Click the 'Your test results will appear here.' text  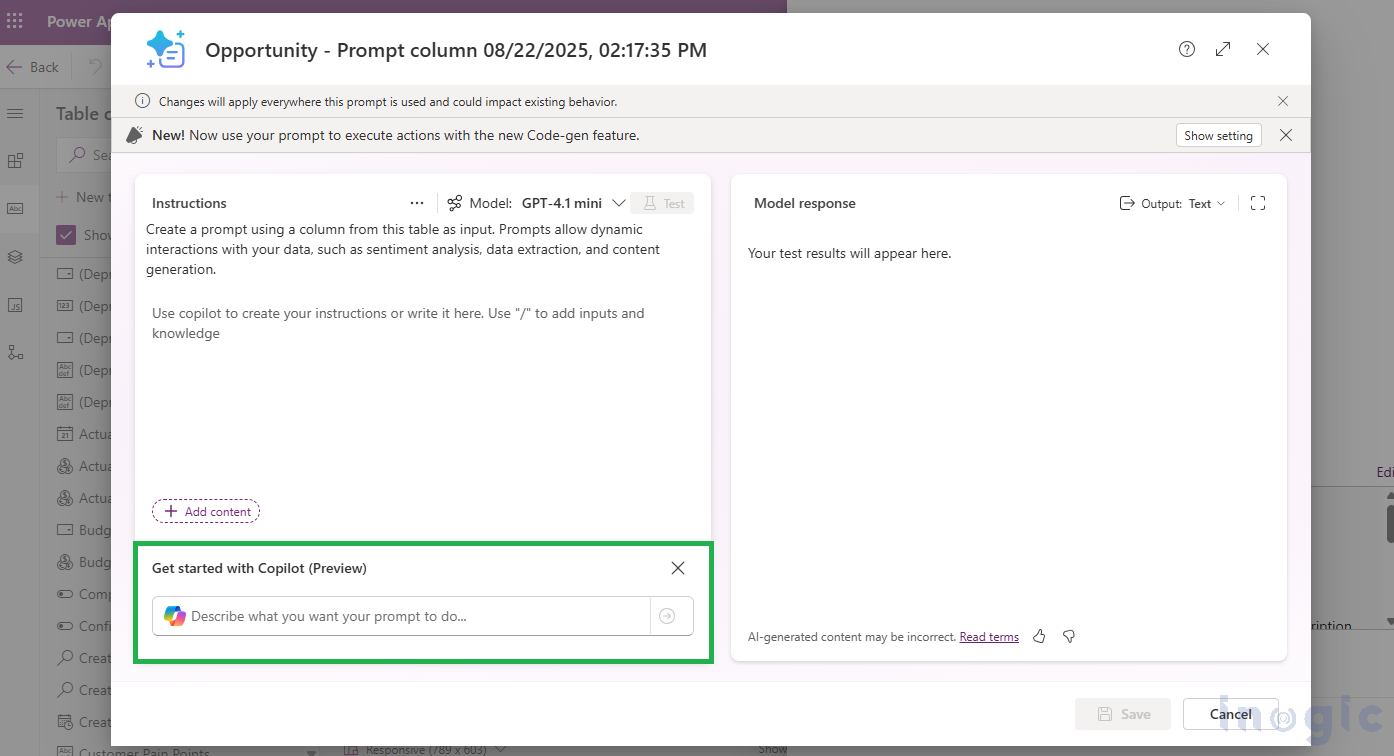coord(850,253)
